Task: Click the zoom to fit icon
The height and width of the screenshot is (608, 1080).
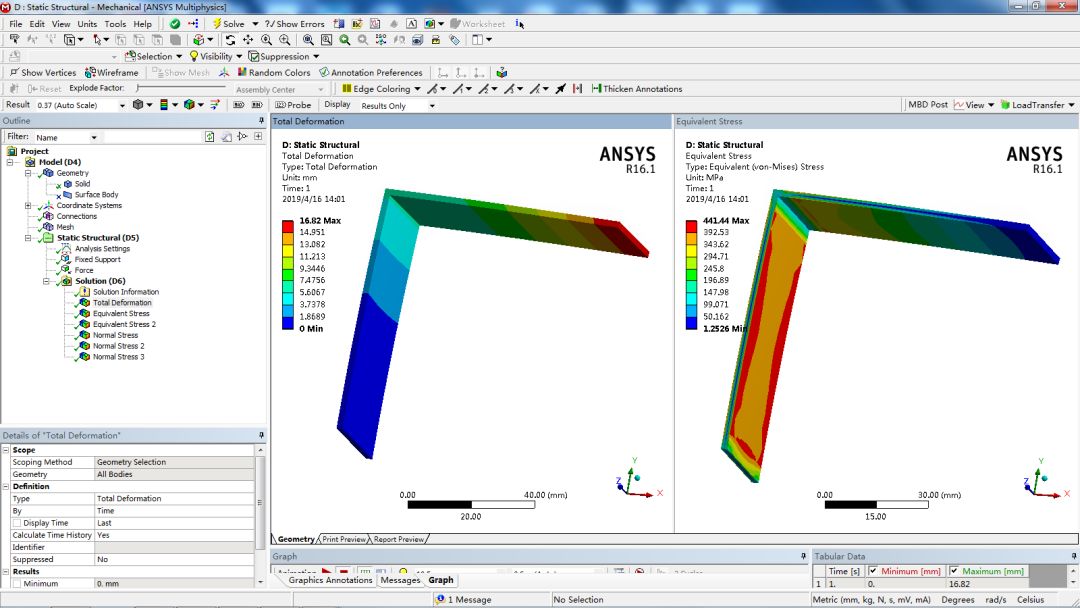Action: pyautogui.click(x=309, y=40)
